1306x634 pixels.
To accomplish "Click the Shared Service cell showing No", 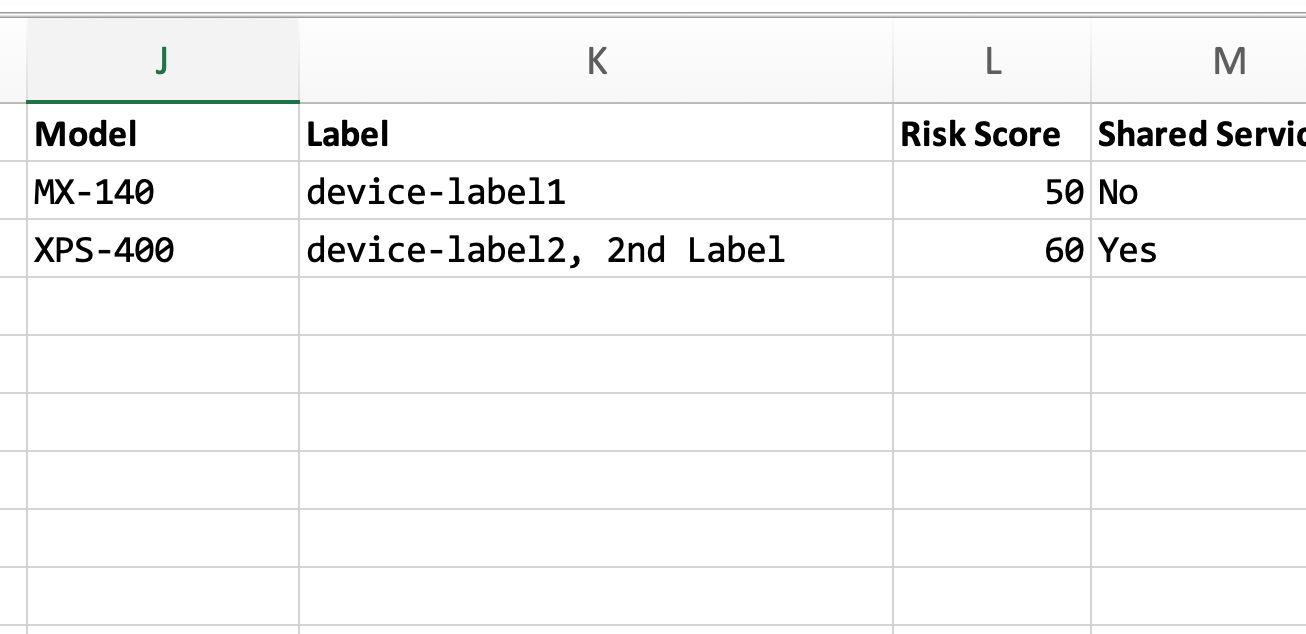I will click(x=1200, y=192).
